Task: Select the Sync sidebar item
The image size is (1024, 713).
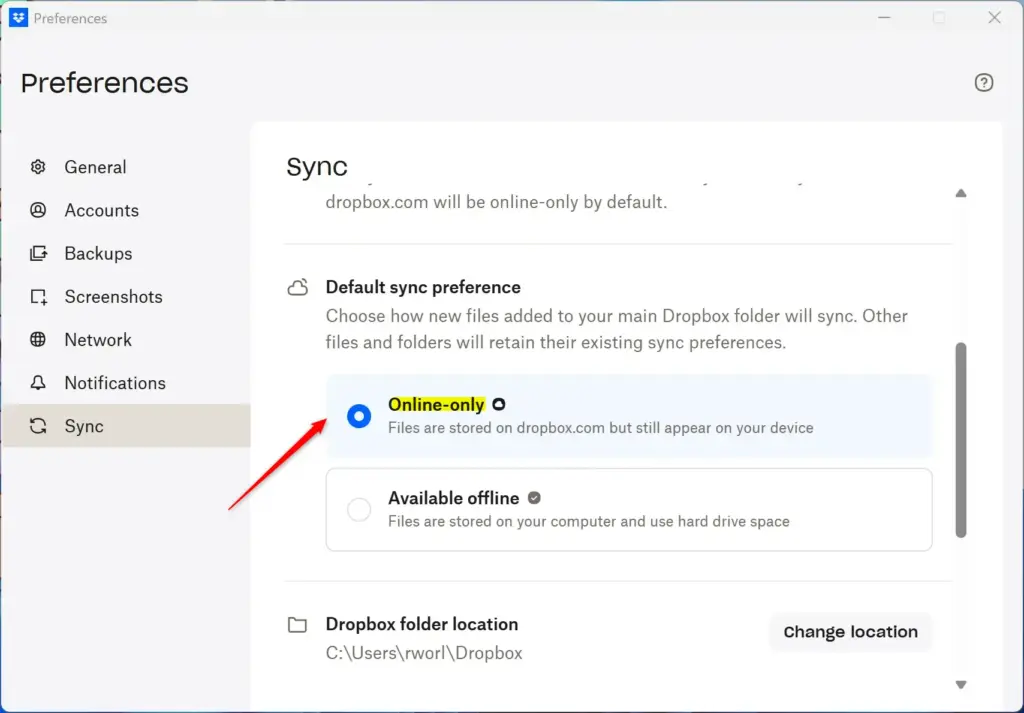Action: [x=126, y=426]
